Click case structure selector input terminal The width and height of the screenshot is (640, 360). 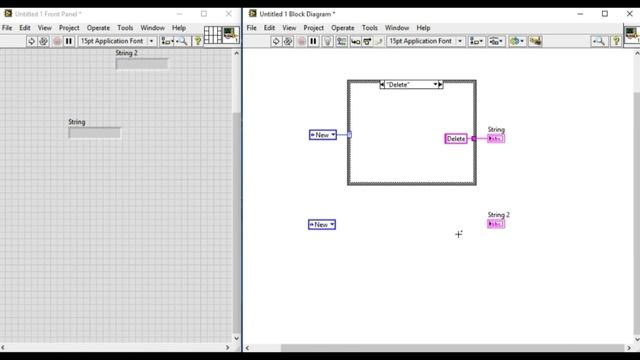[x=349, y=135]
